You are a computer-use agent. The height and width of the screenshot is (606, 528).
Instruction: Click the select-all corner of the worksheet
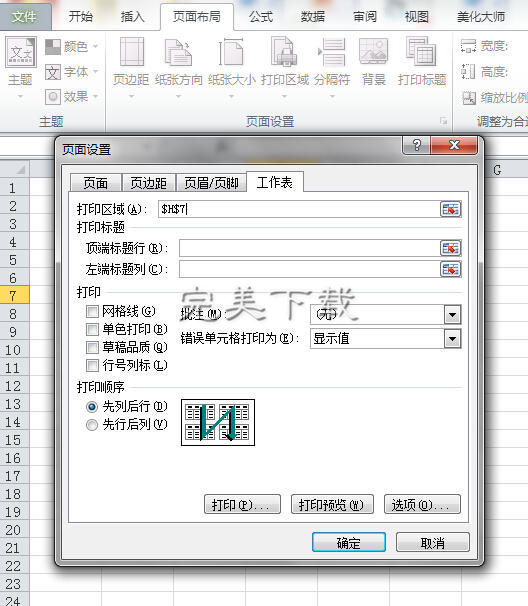click(x=15, y=169)
